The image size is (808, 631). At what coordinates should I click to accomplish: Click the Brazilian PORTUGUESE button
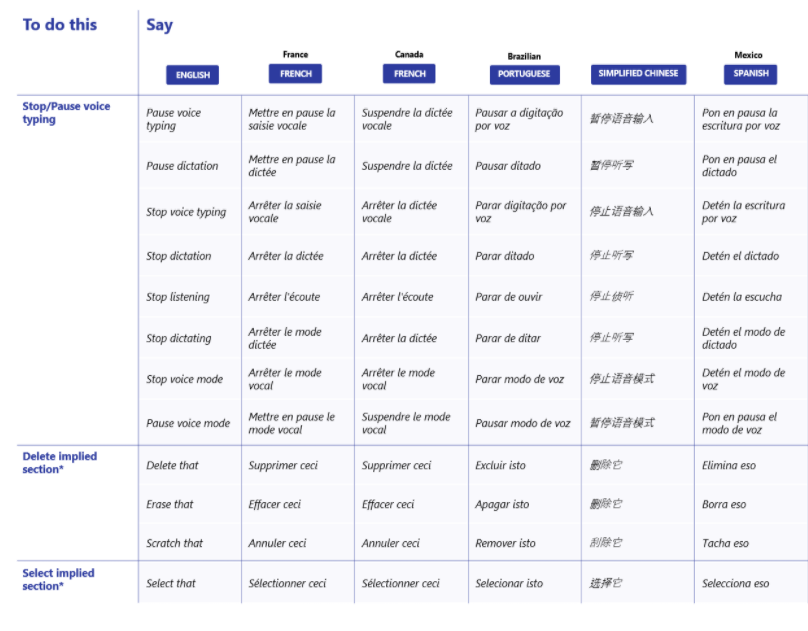pos(525,75)
